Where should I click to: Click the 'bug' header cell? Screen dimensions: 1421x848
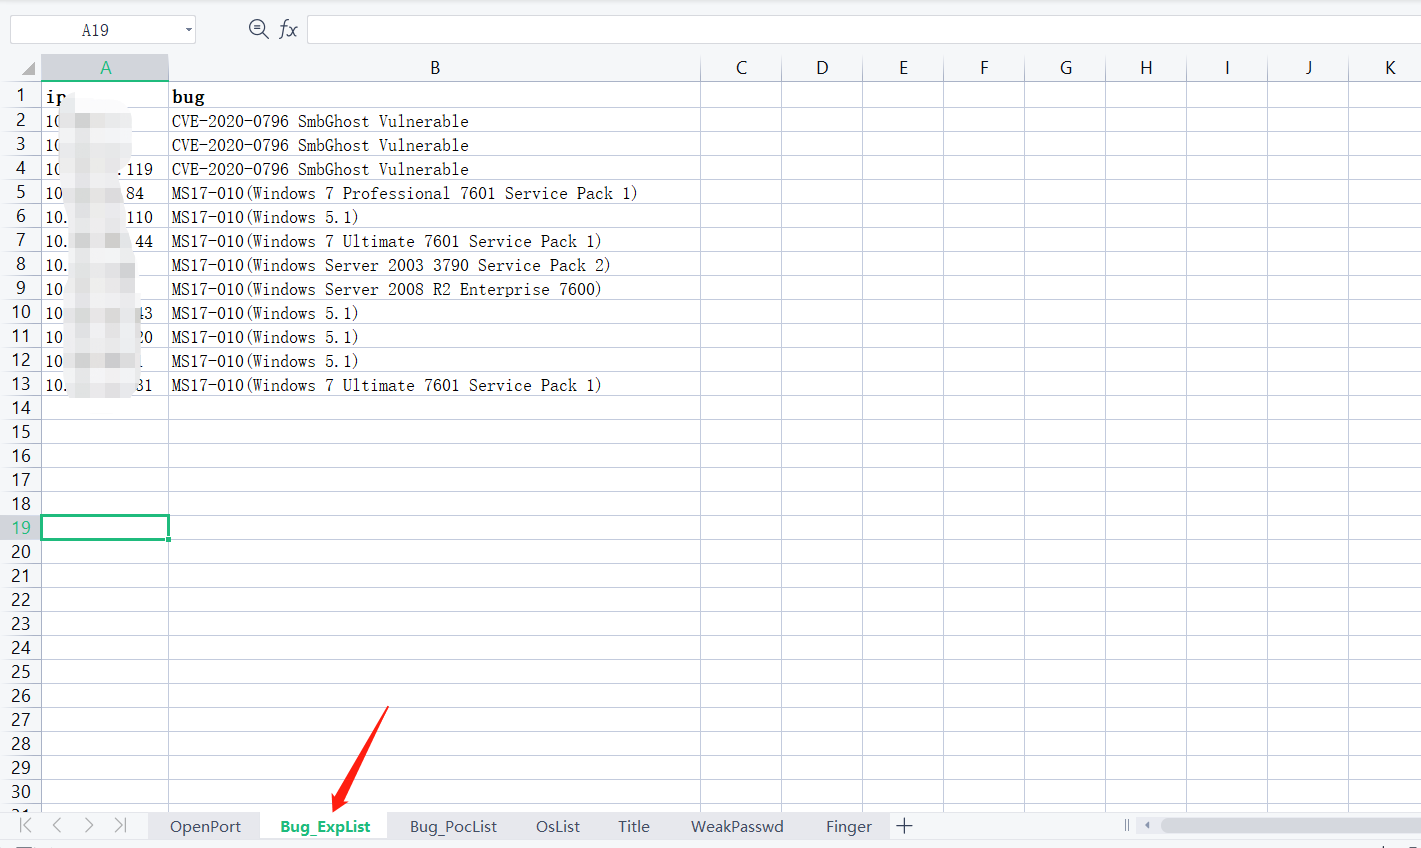pyautogui.click(x=435, y=96)
